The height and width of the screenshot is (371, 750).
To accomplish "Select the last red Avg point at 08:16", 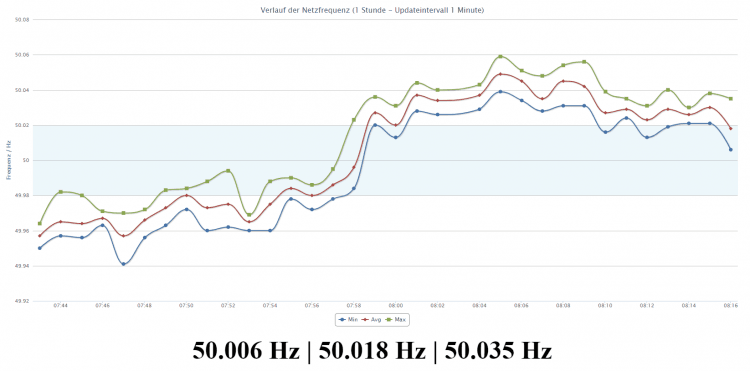I will coord(731,129).
